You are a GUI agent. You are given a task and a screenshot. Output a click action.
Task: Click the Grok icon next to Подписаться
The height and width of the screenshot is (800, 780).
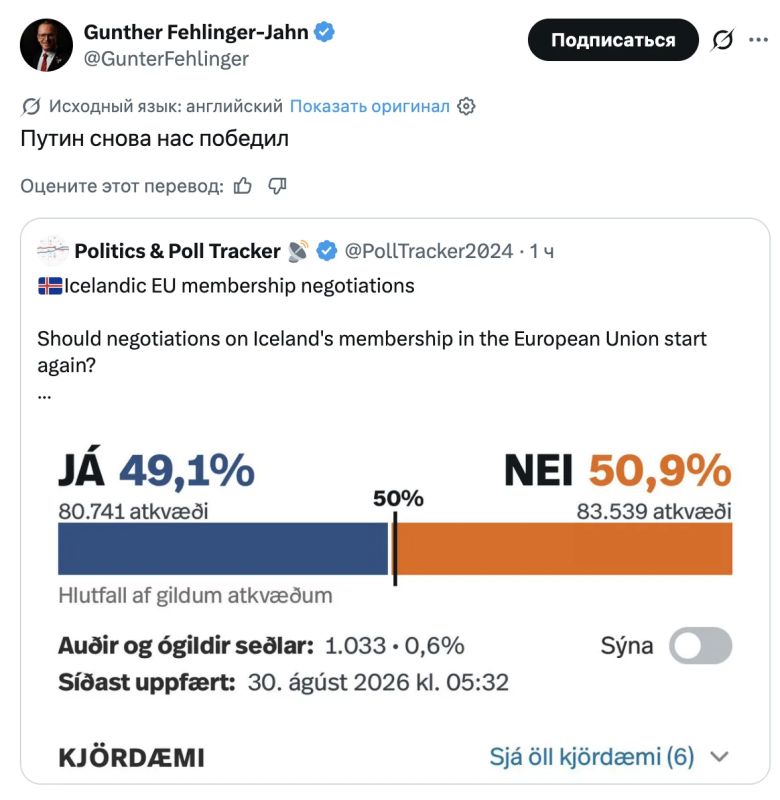point(722,40)
